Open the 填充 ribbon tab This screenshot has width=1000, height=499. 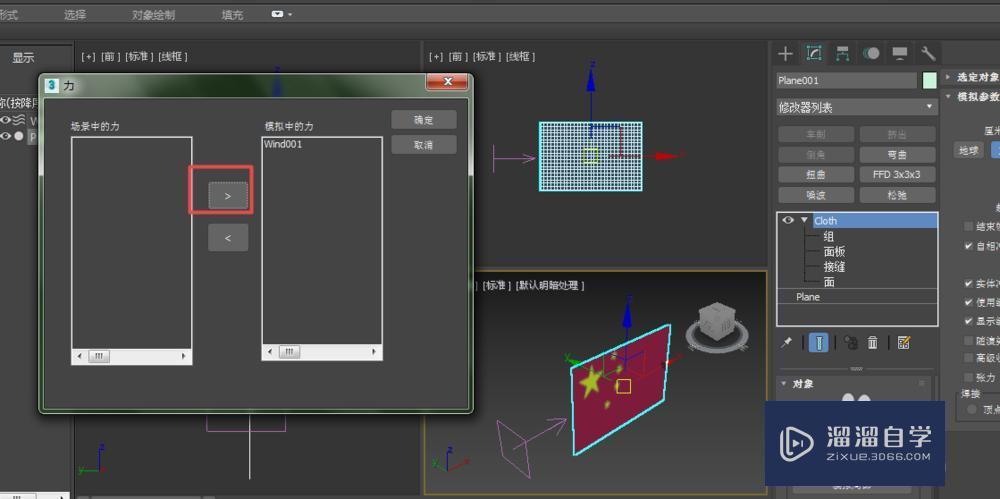tap(232, 15)
